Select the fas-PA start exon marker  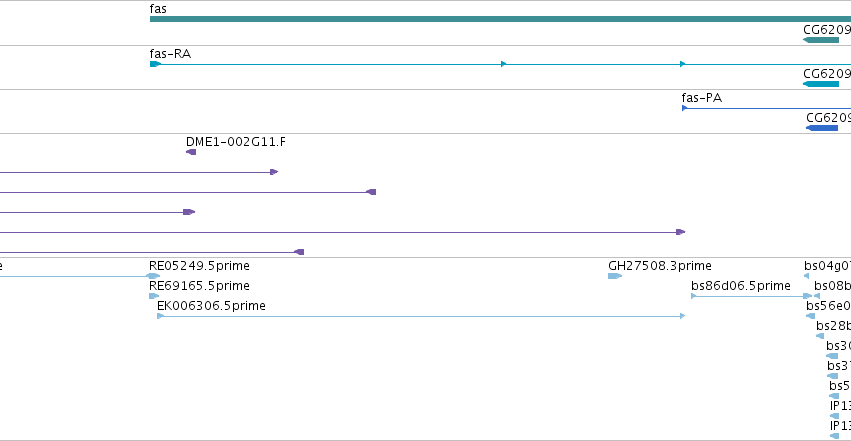tap(684, 108)
